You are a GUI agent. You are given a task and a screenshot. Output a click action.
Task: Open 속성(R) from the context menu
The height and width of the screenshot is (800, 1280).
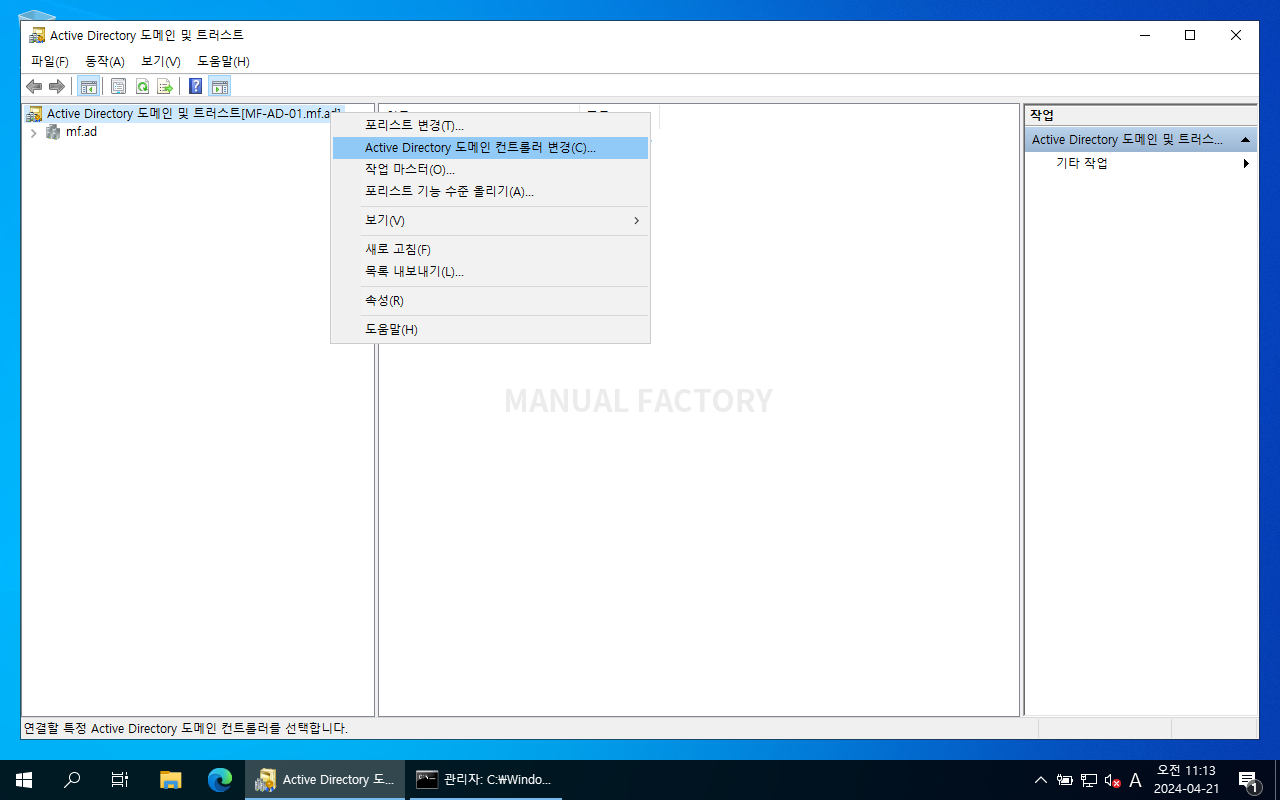click(x=490, y=301)
